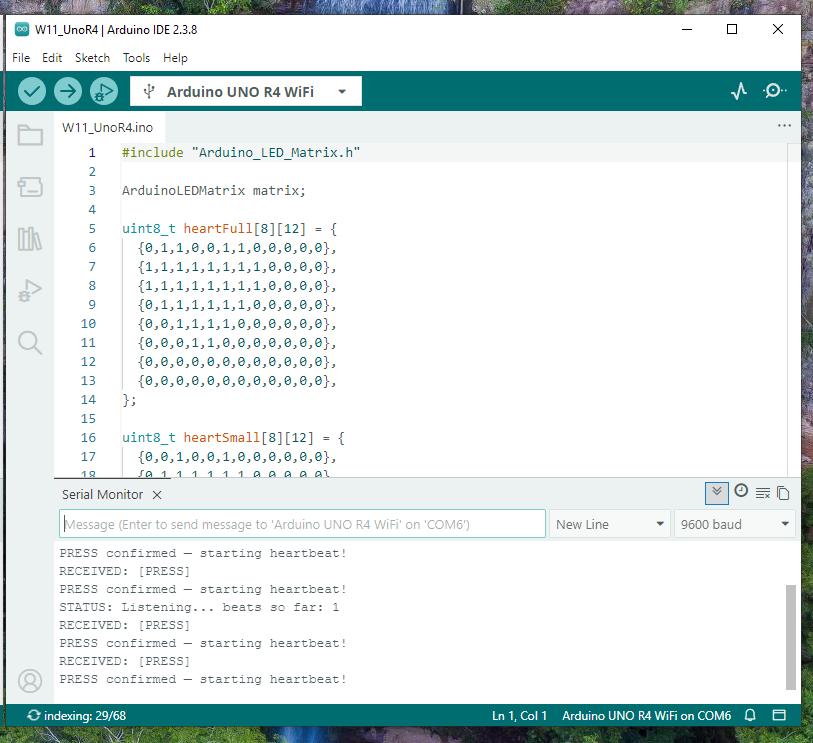Viewport: 813px width, 743px height.
Task: Click the heartSmall array declaration line
Action: point(233,438)
